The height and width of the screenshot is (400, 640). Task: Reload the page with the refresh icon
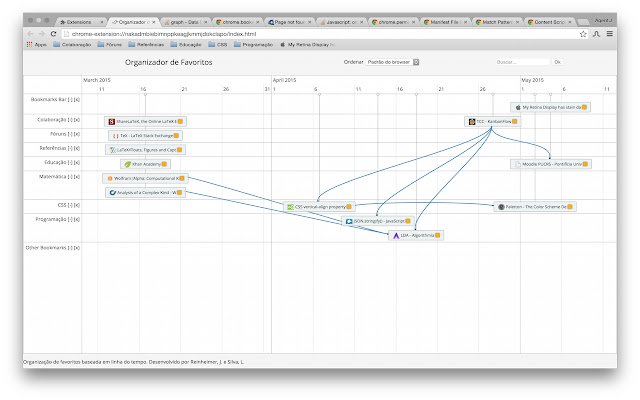[x=53, y=34]
